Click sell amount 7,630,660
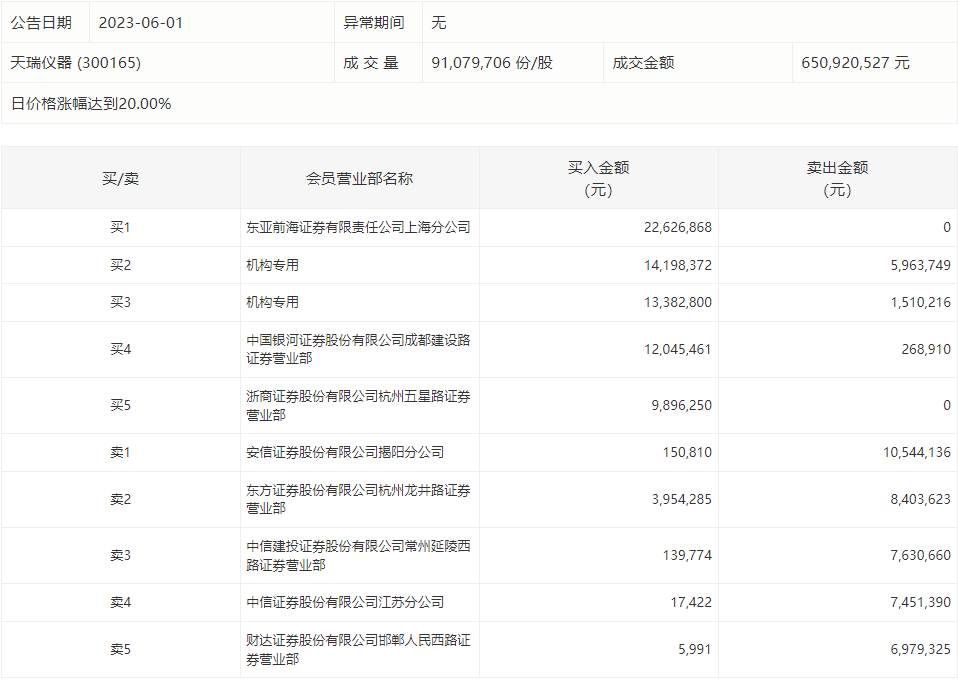 point(921,555)
